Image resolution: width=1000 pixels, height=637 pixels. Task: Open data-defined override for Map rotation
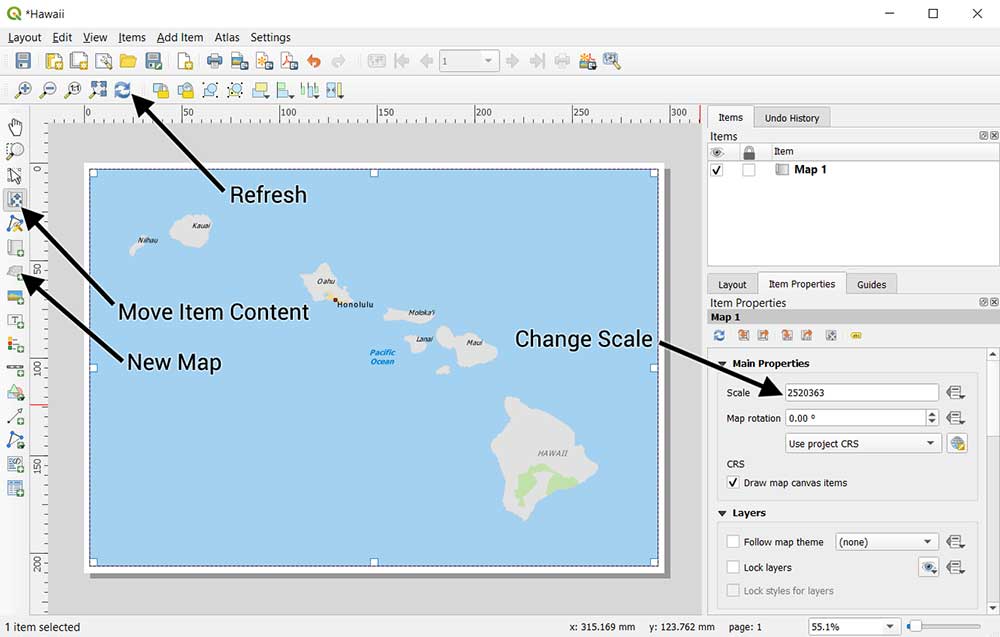[x=955, y=418]
